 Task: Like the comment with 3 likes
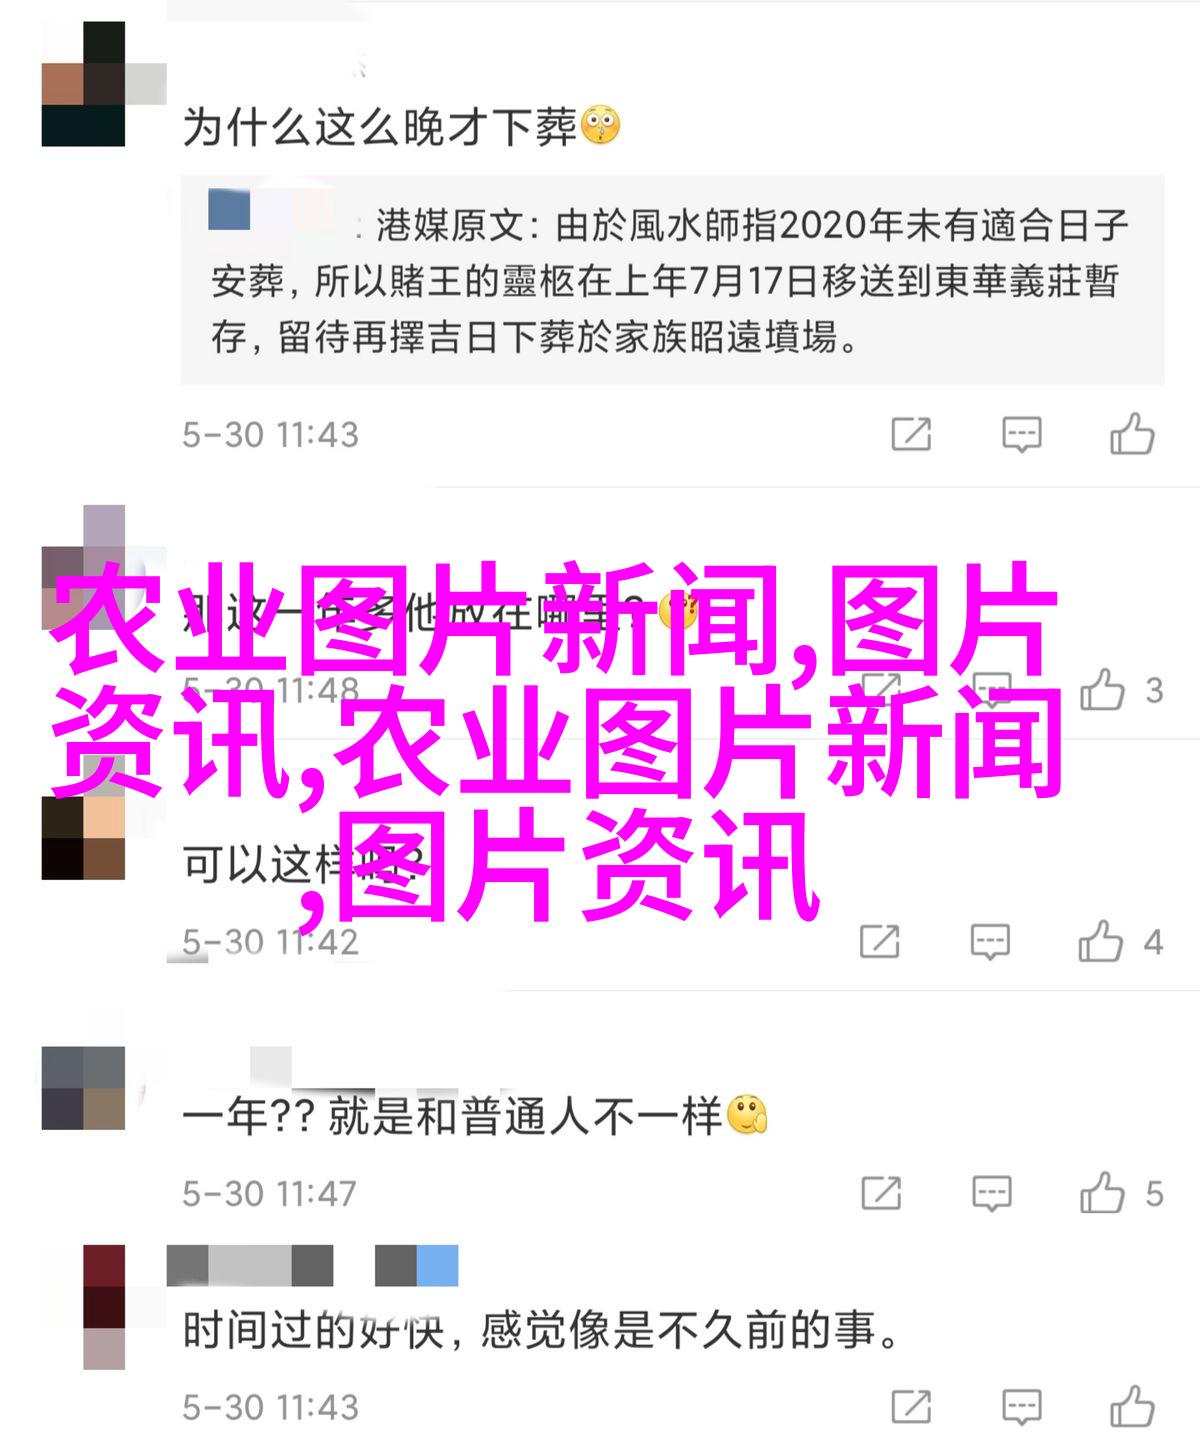1101,690
